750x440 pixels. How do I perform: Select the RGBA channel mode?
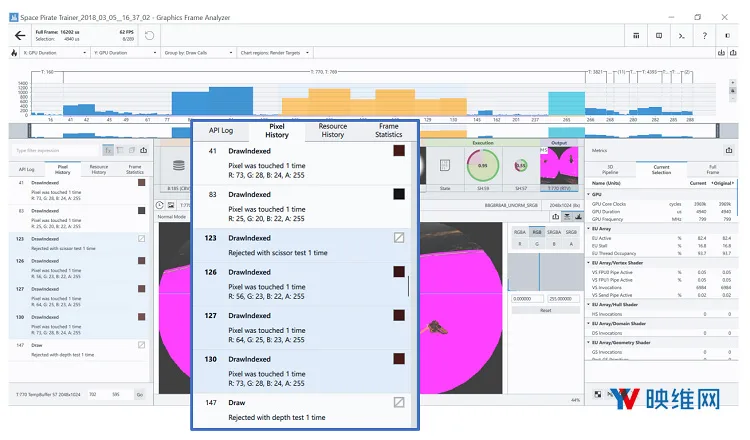[520, 232]
